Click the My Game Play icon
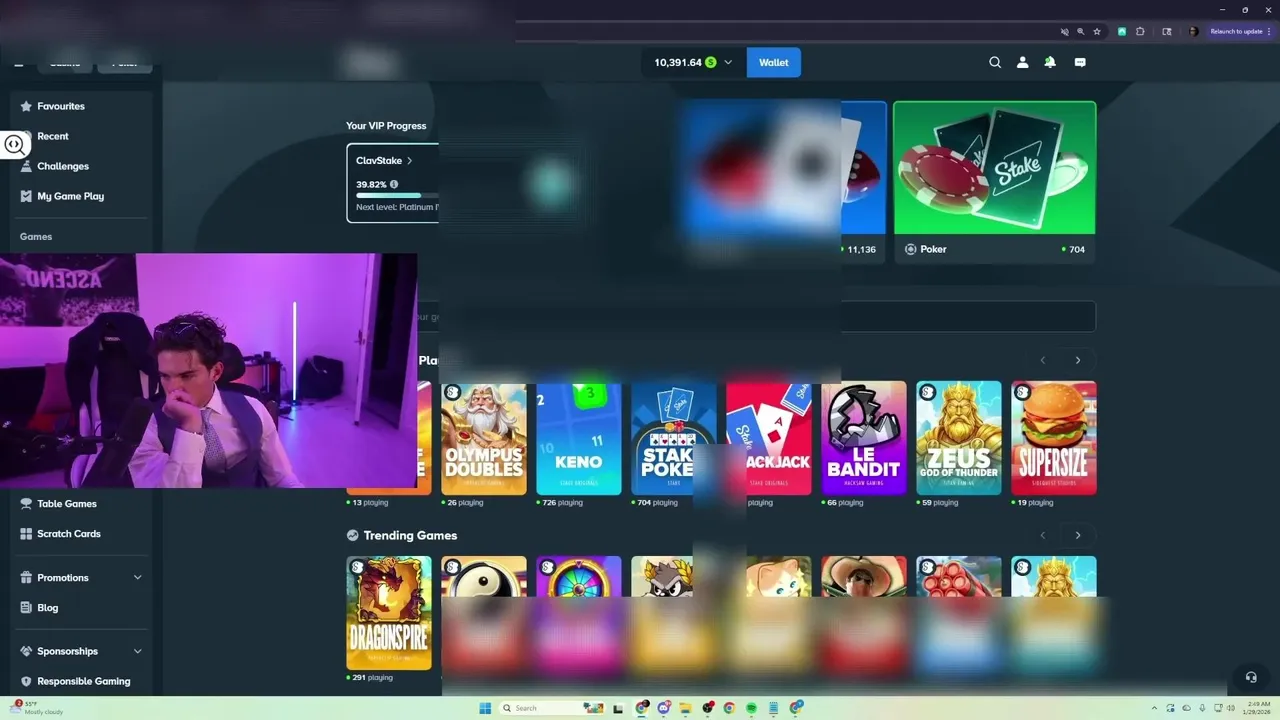The height and width of the screenshot is (720, 1280). (27, 196)
